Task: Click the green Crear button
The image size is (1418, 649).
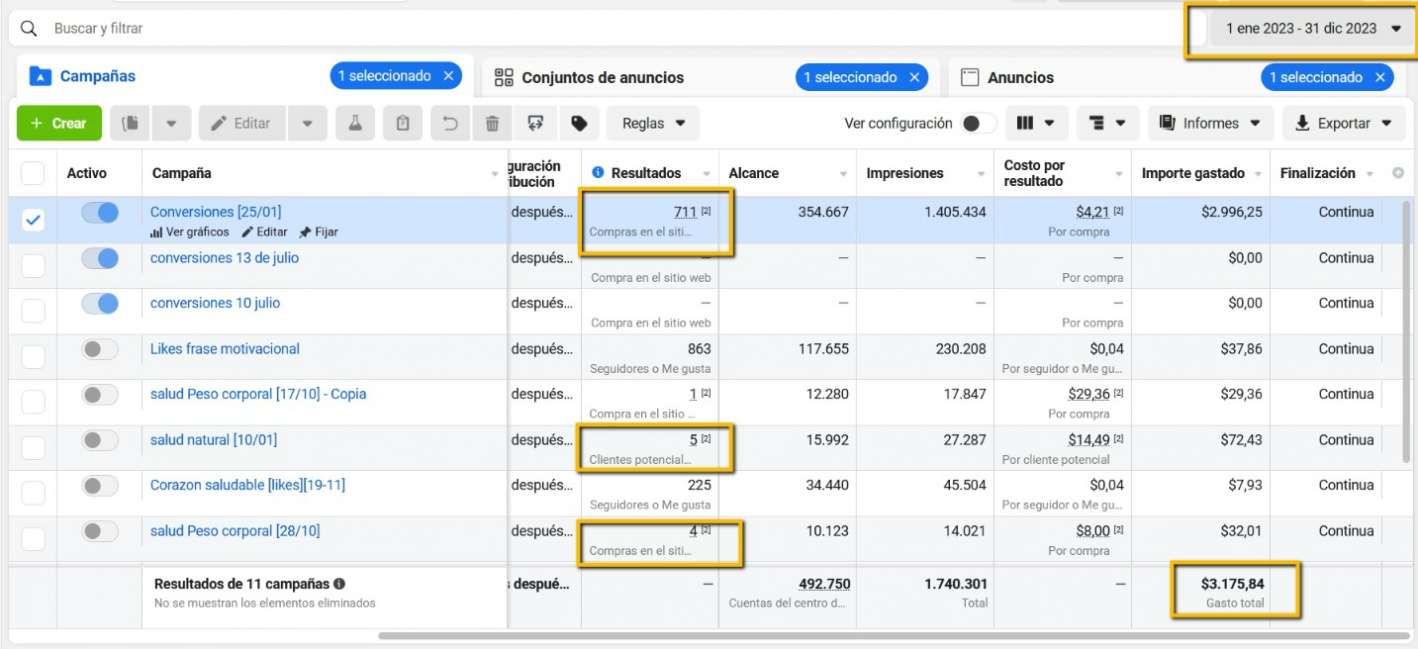Action: (x=59, y=123)
